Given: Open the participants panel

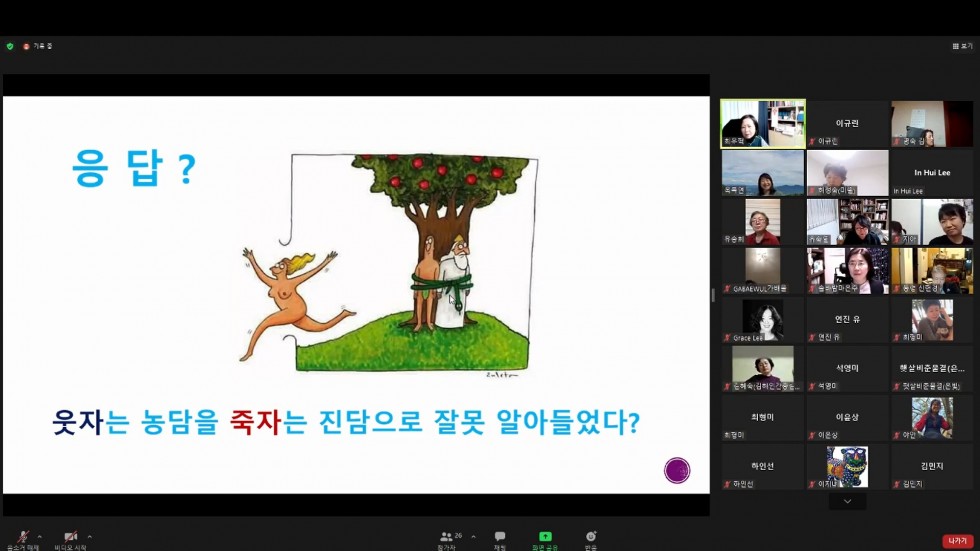Looking at the screenshot, I should [x=448, y=538].
